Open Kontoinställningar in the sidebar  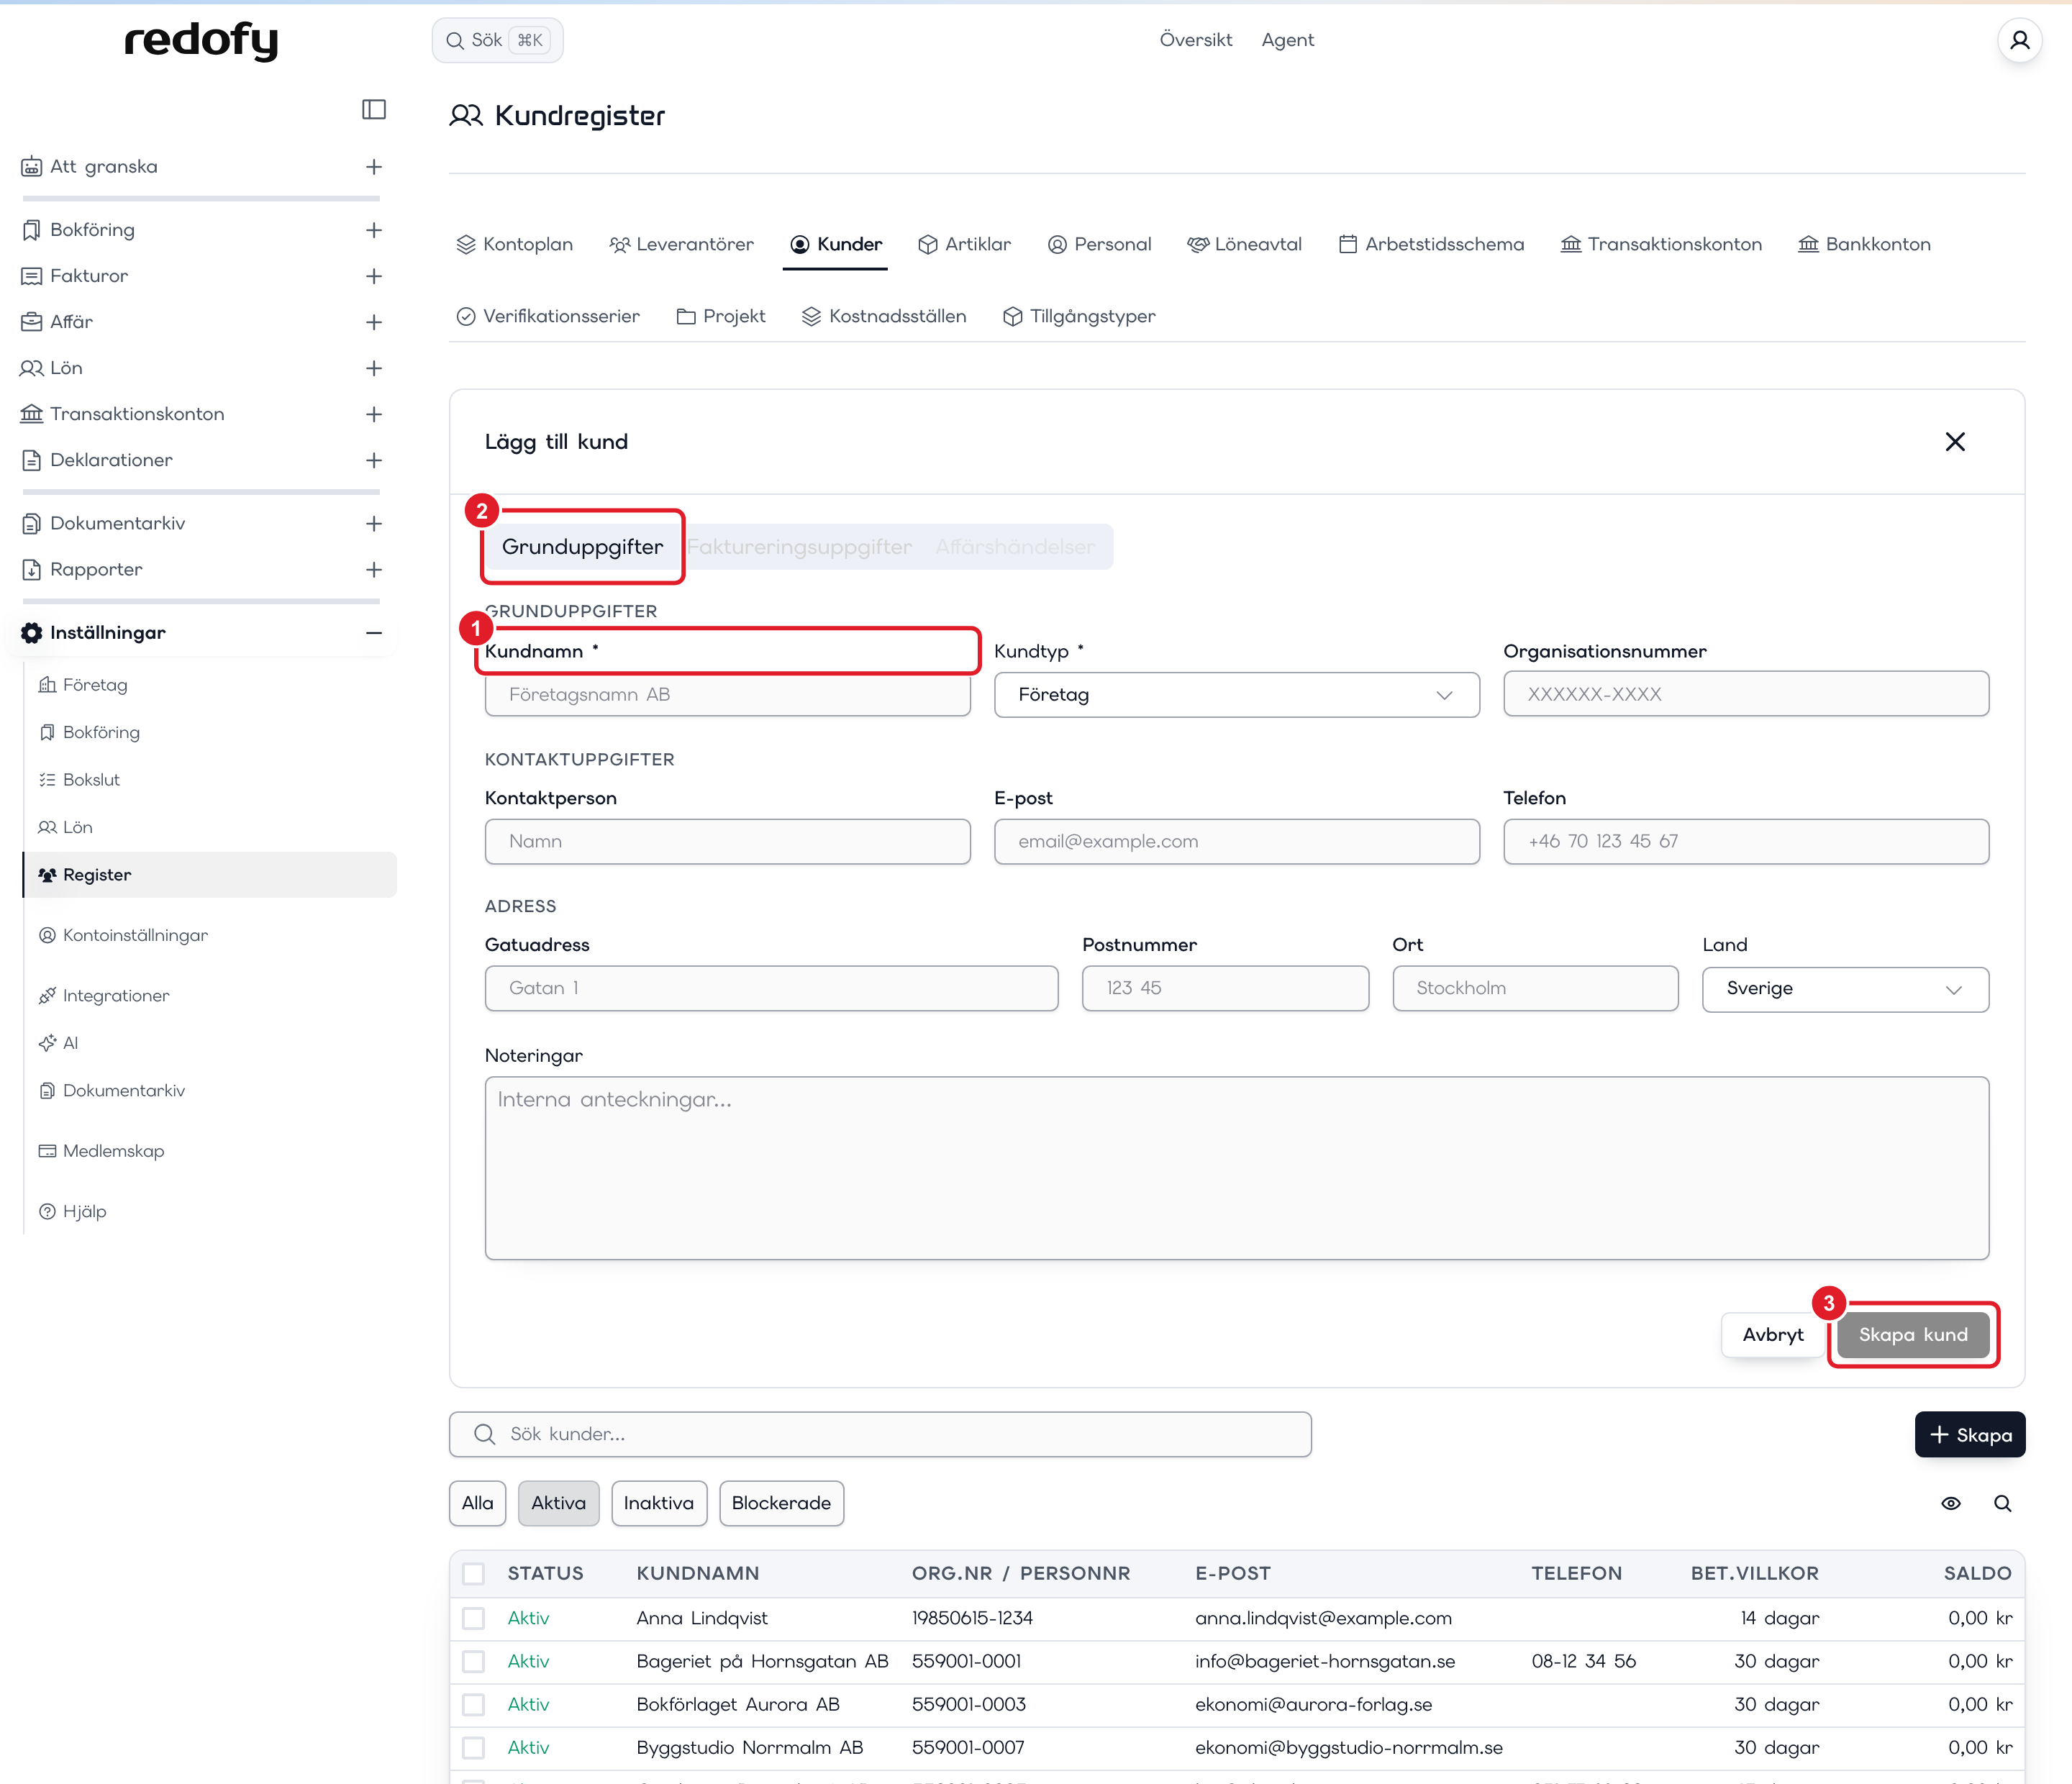click(135, 935)
